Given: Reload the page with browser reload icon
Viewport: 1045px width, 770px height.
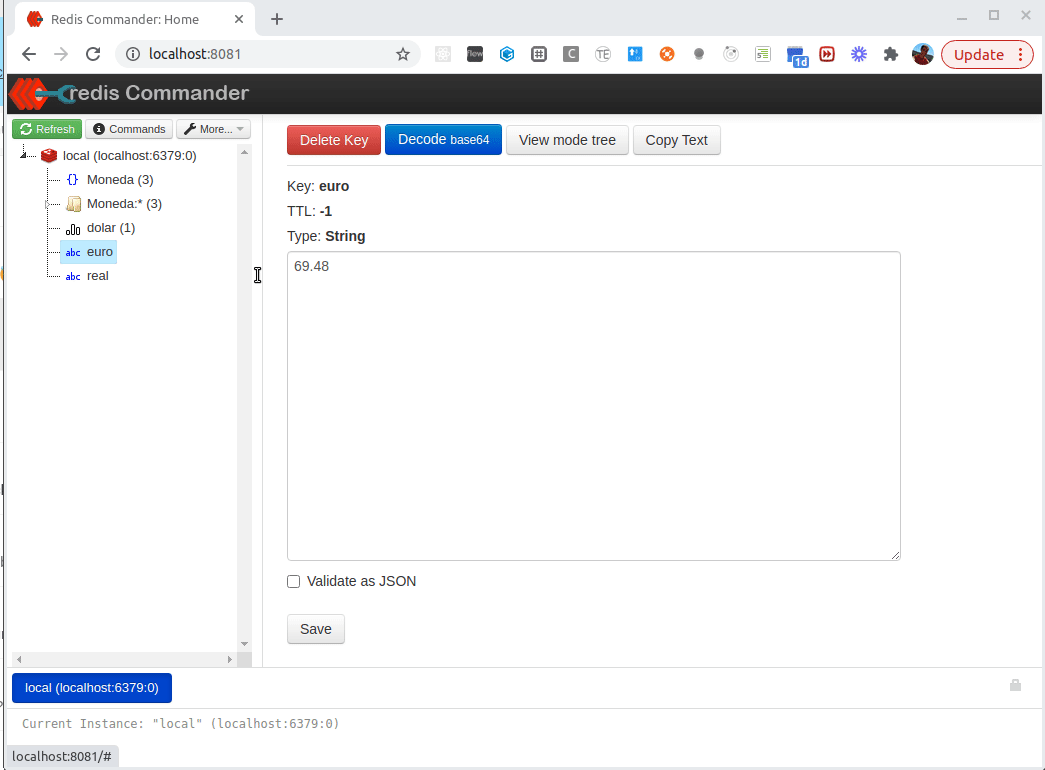Looking at the screenshot, I should (93, 54).
